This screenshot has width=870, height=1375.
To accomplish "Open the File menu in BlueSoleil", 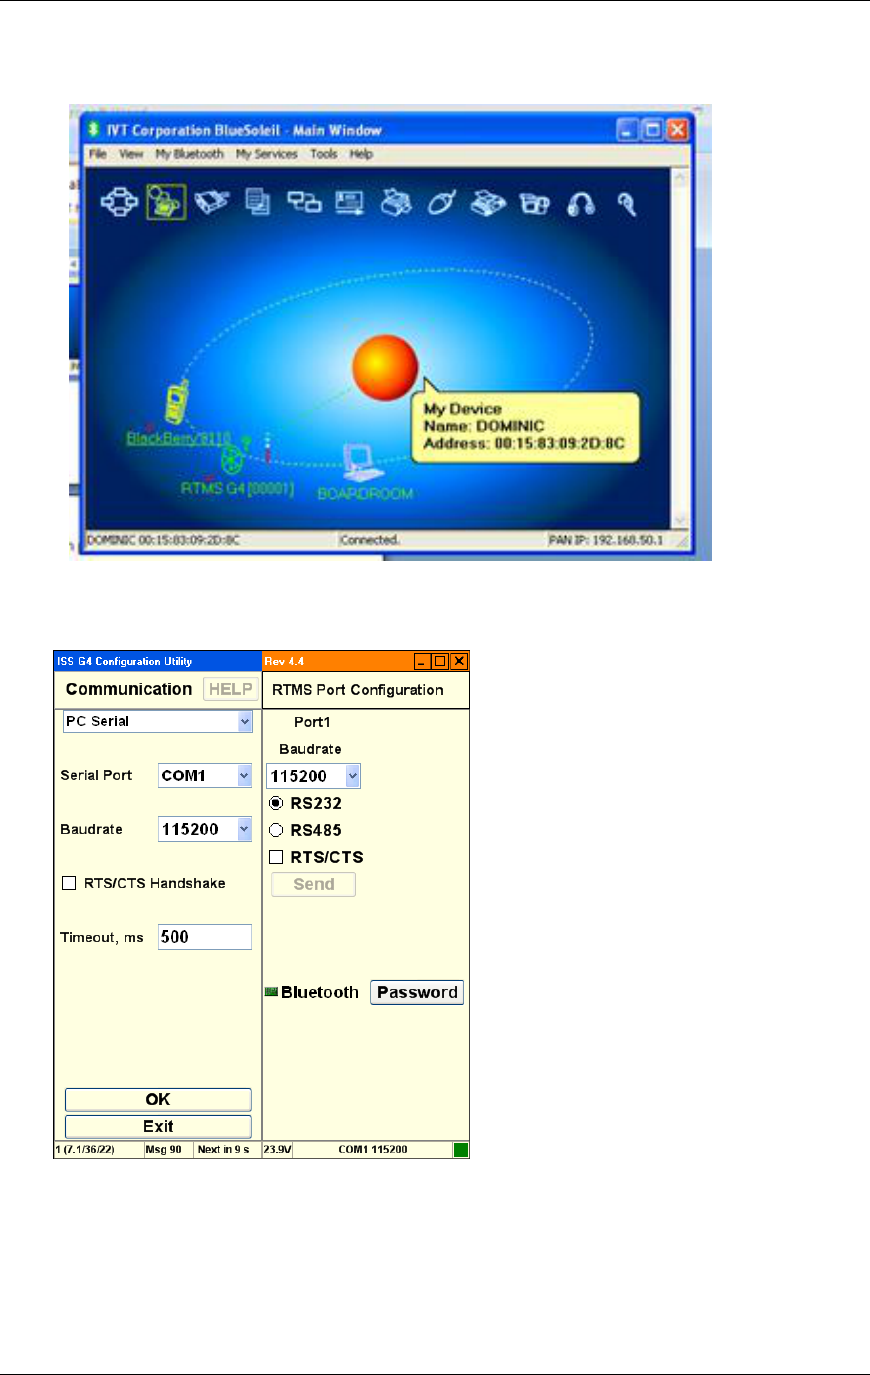I will [x=97, y=154].
